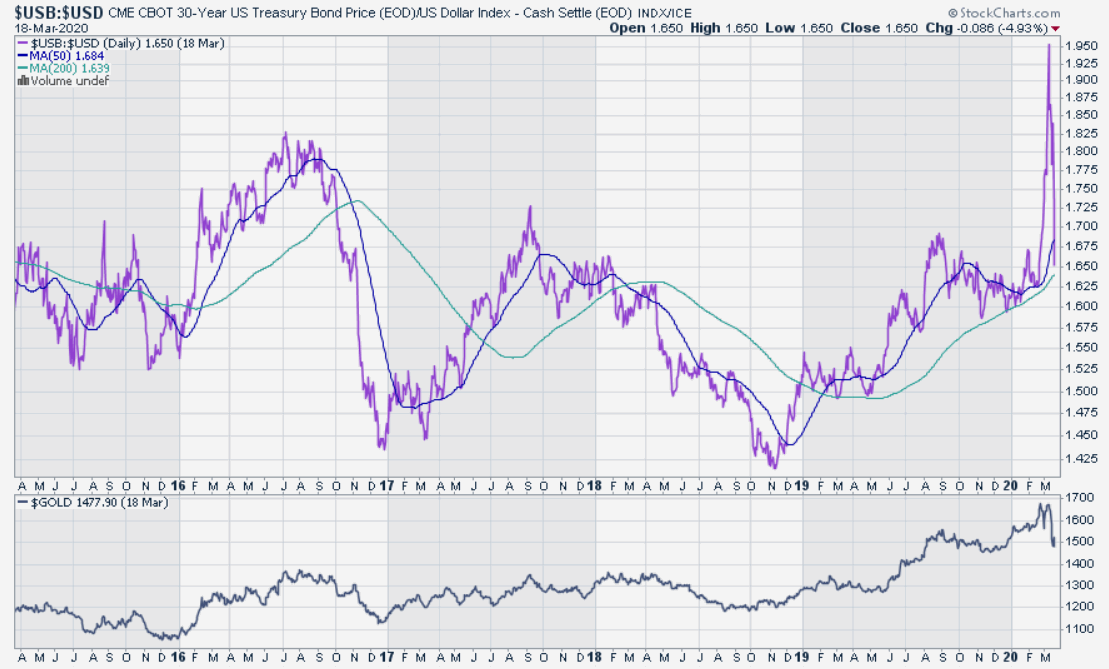Click the $GOLD 1477.90 (18 Mar) legend
The width and height of the screenshot is (1109, 669).
[93, 503]
